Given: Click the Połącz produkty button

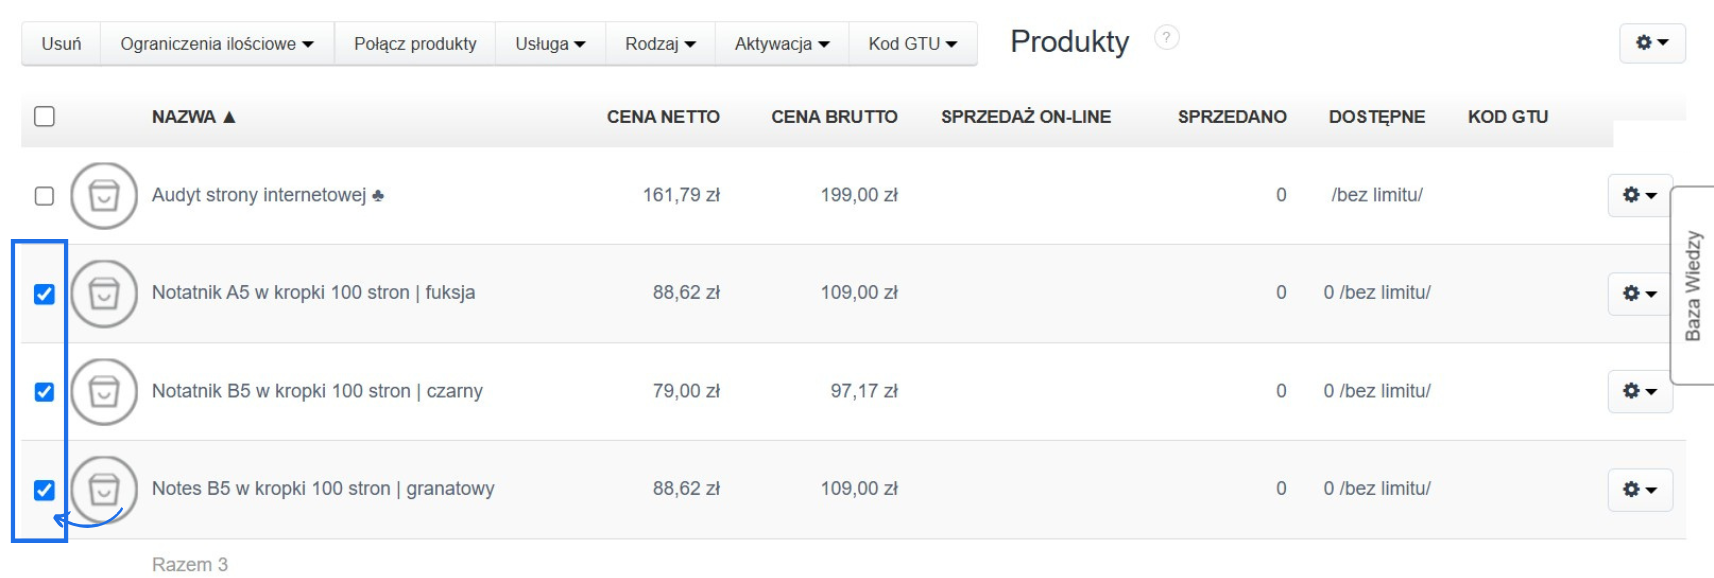Looking at the screenshot, I should 414,42.
